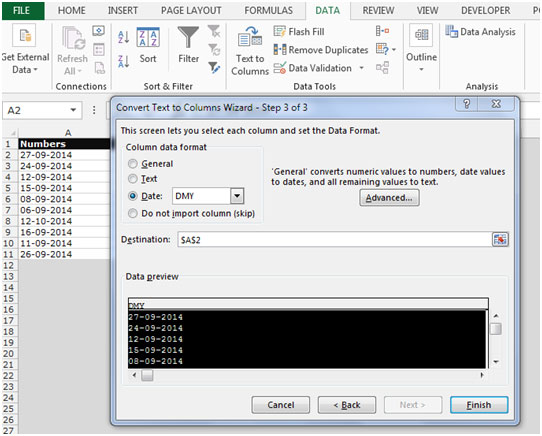Switch to the FORMULAS ribbon tab
This screenshot has height=436, width=542.
click(269, 11)
